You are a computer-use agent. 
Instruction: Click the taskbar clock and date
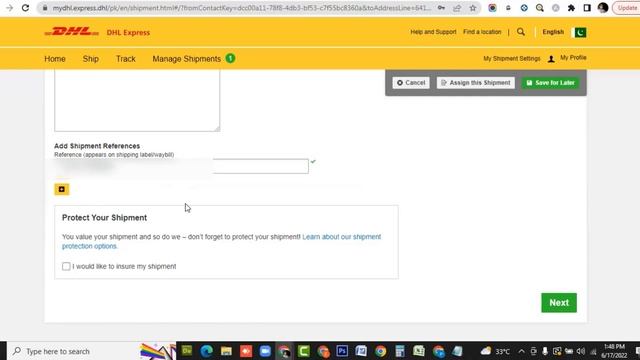point(614,351)
